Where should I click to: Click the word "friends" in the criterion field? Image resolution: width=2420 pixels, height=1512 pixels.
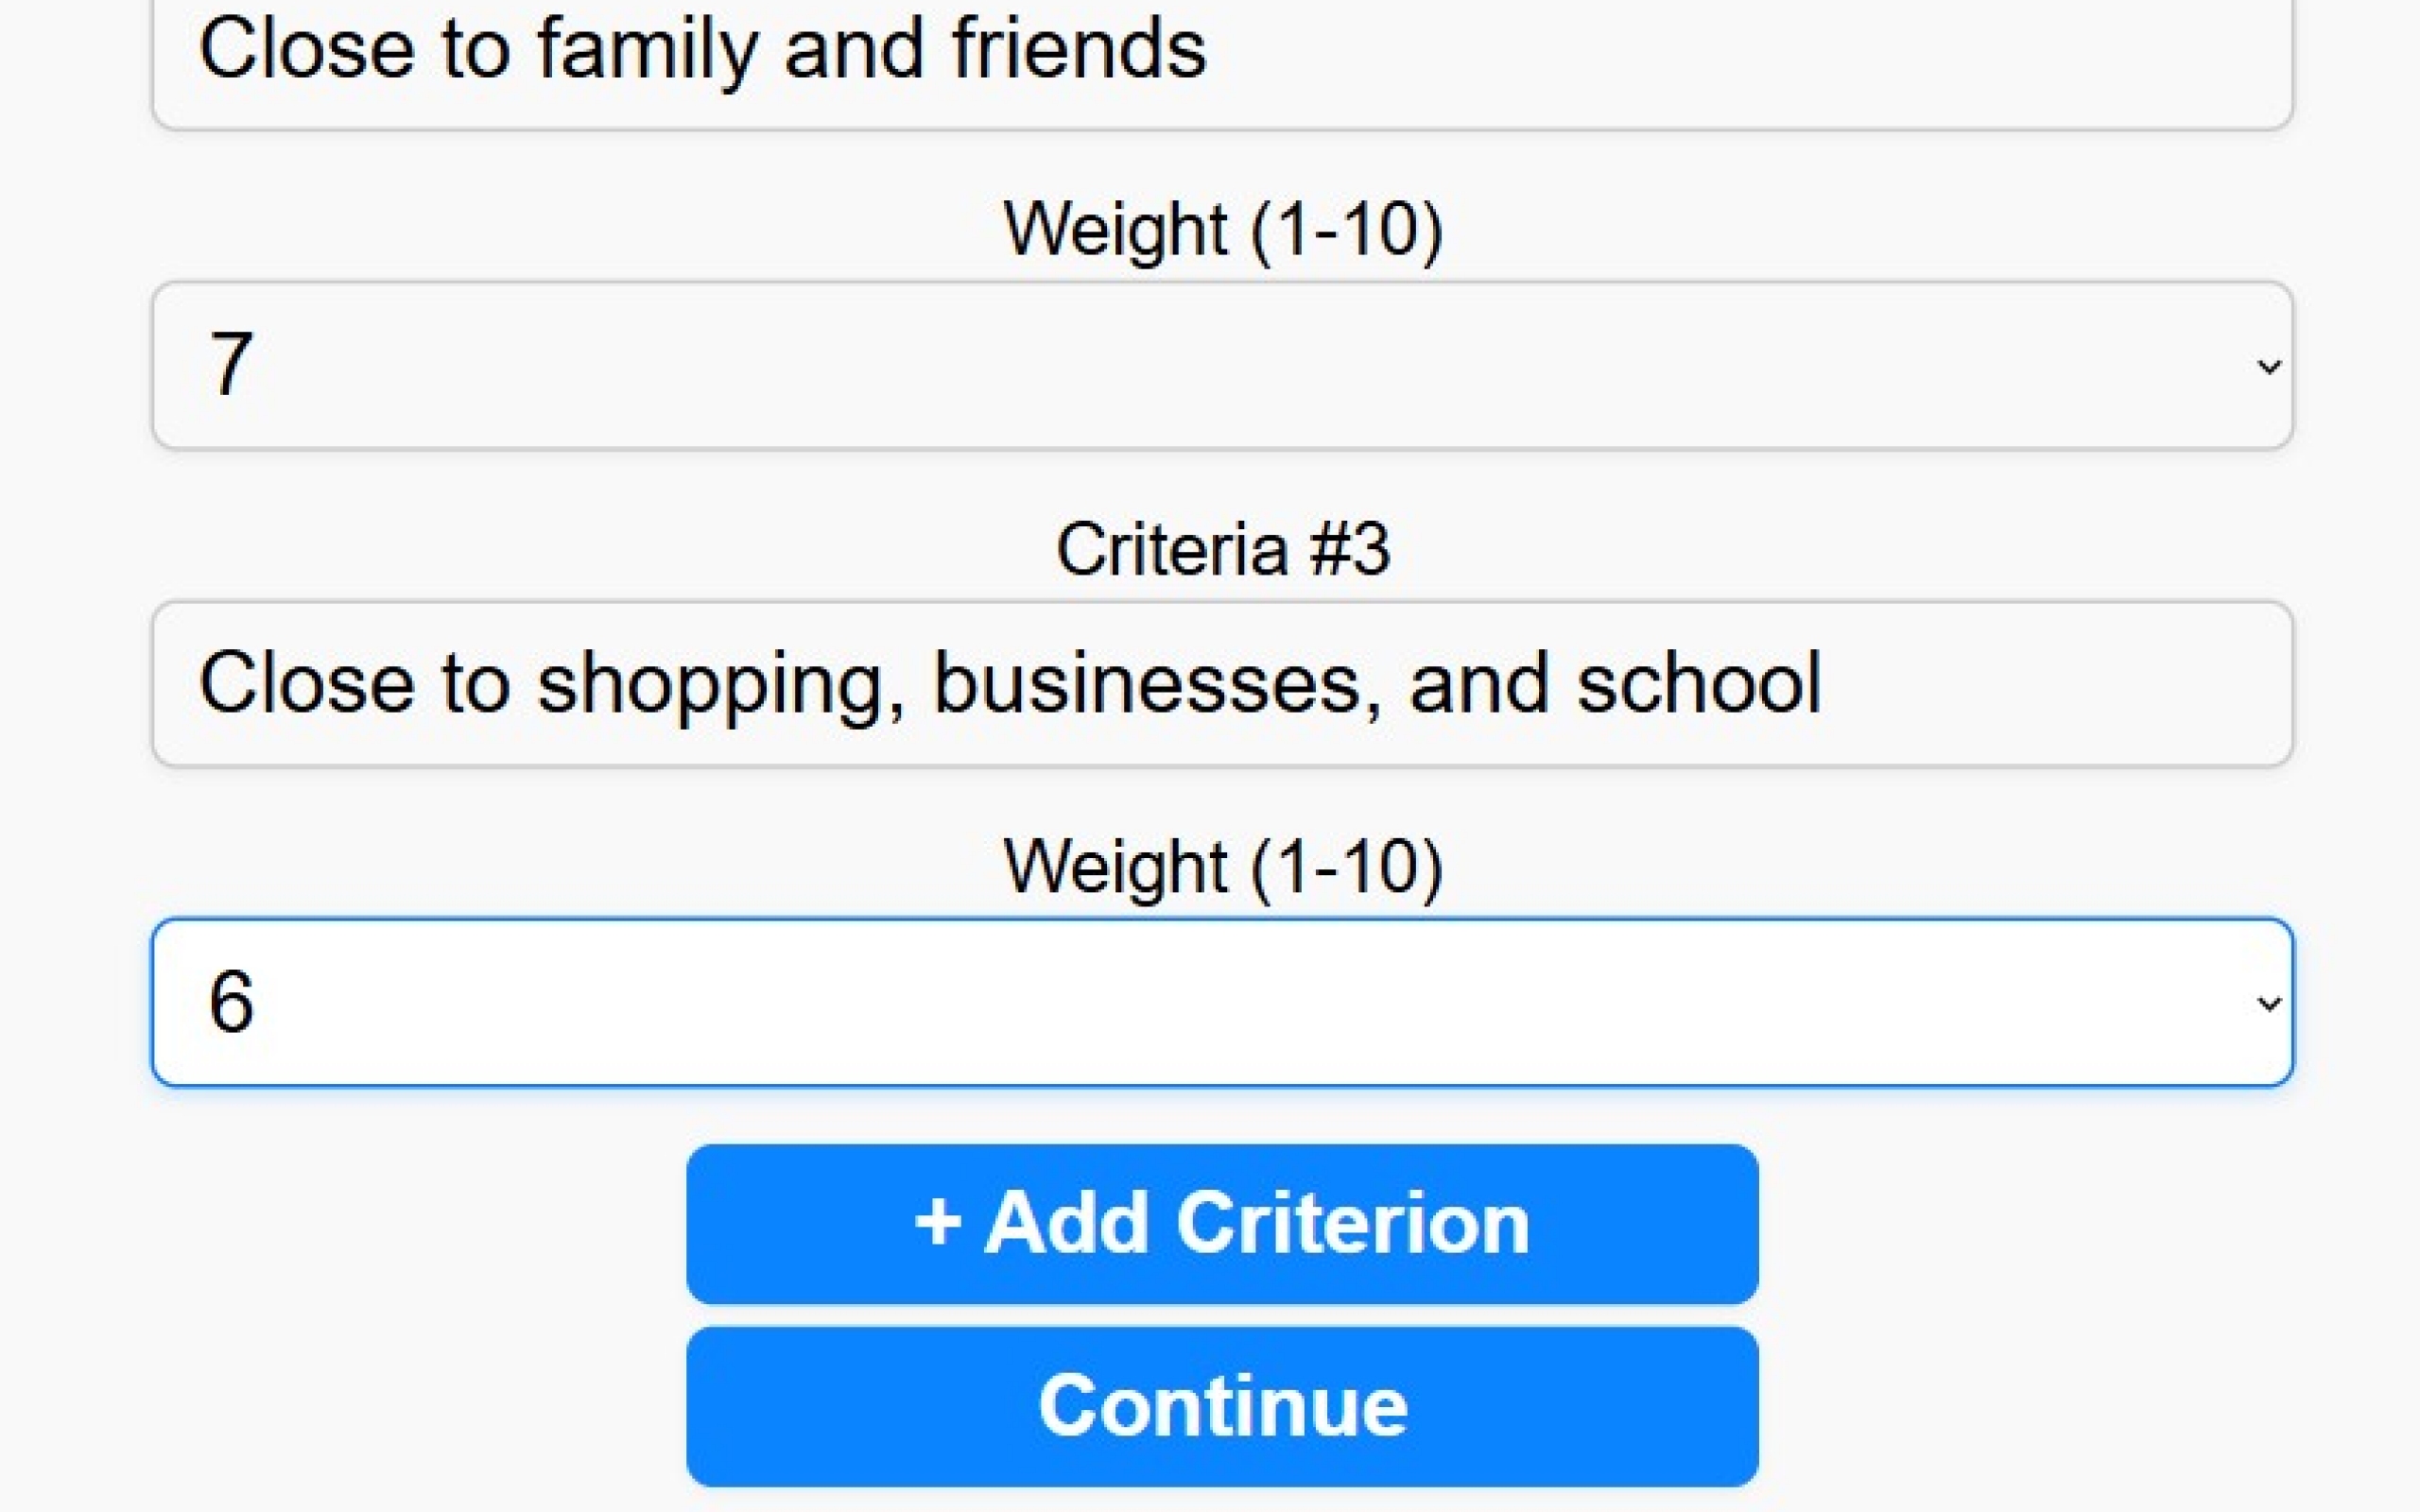(1078, 50)
